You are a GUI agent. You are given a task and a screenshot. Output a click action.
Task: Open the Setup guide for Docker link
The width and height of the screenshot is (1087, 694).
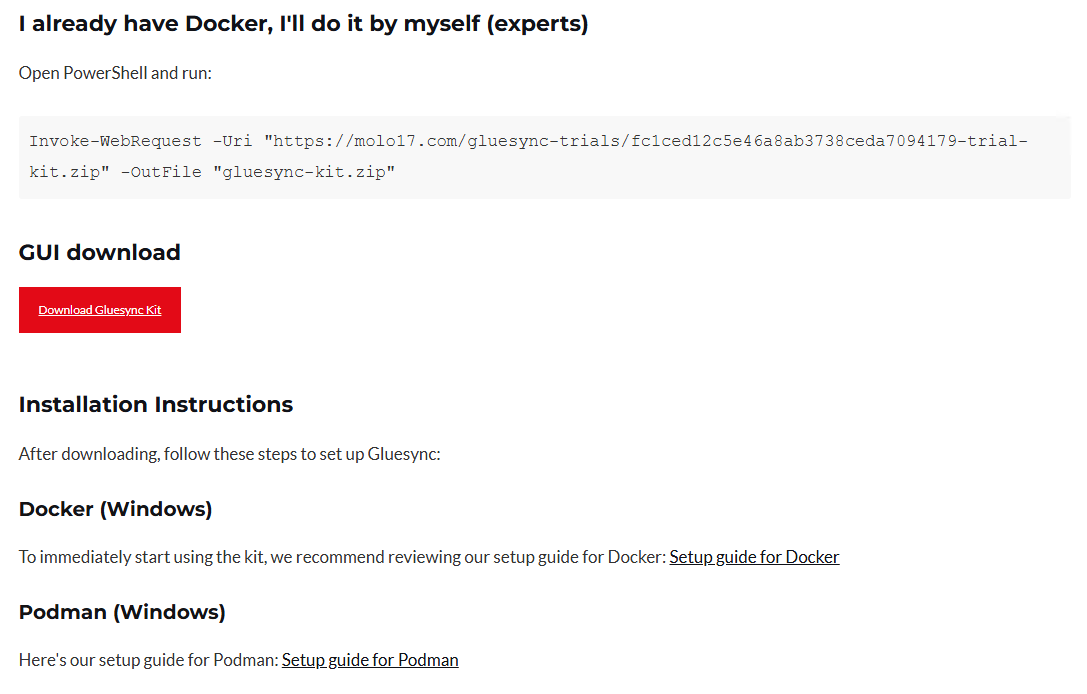click(x=754, y=557)
